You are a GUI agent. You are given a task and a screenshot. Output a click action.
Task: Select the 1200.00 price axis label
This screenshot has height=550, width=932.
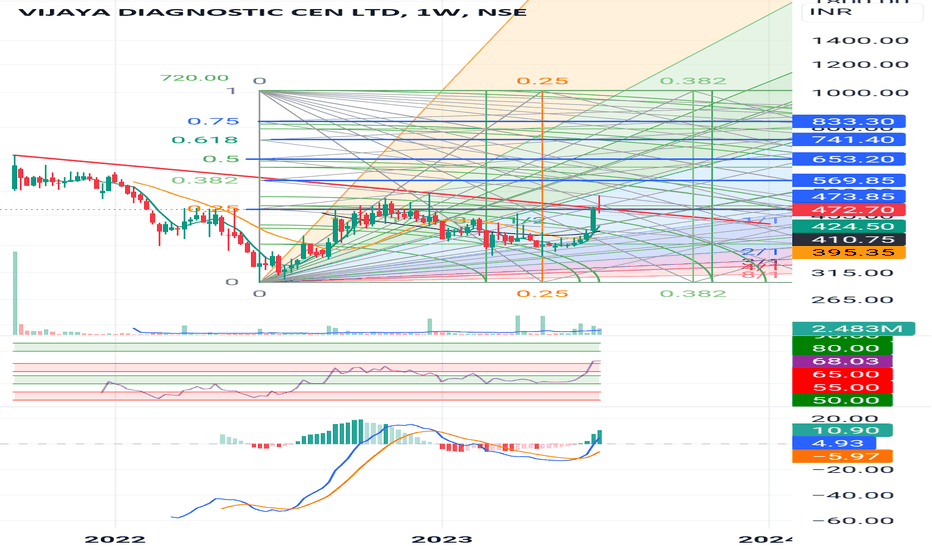click(x=859, y=64)
